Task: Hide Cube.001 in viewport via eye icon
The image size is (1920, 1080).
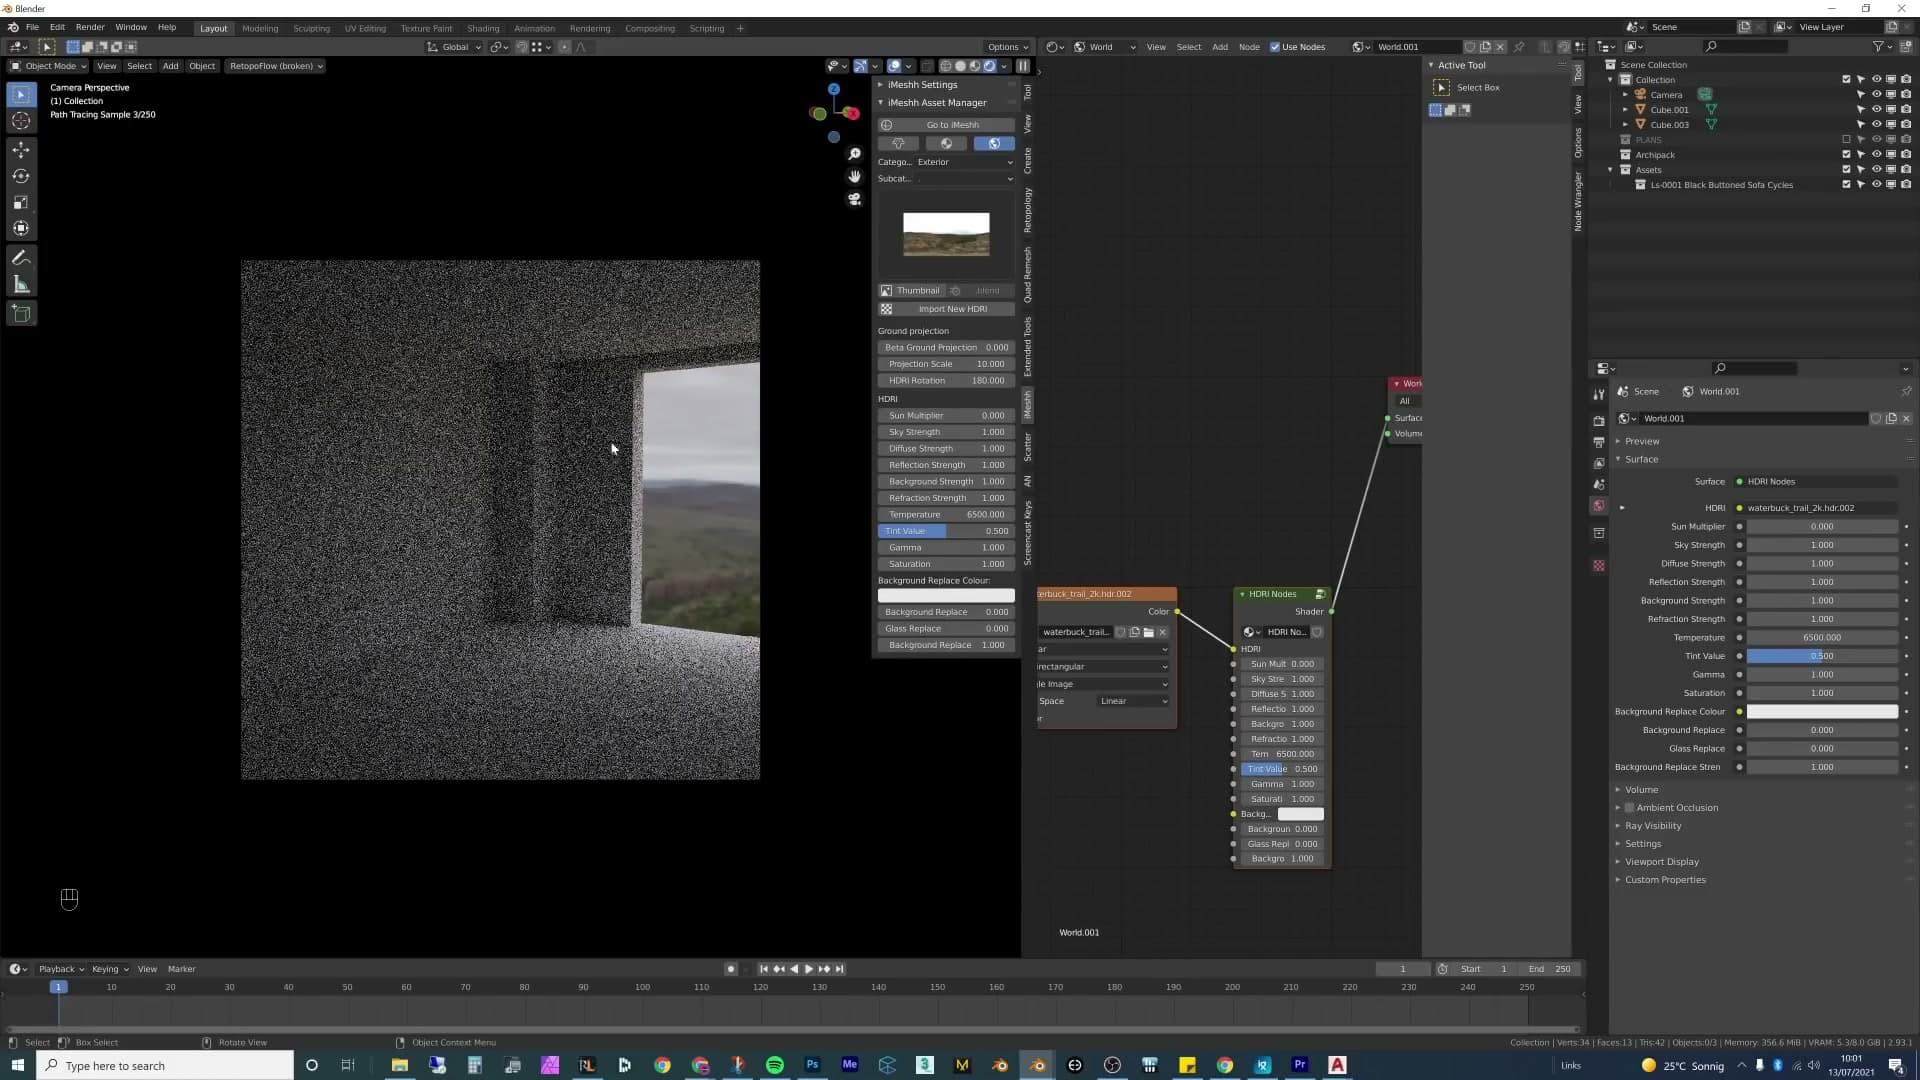Action: tap(1876, 110)
